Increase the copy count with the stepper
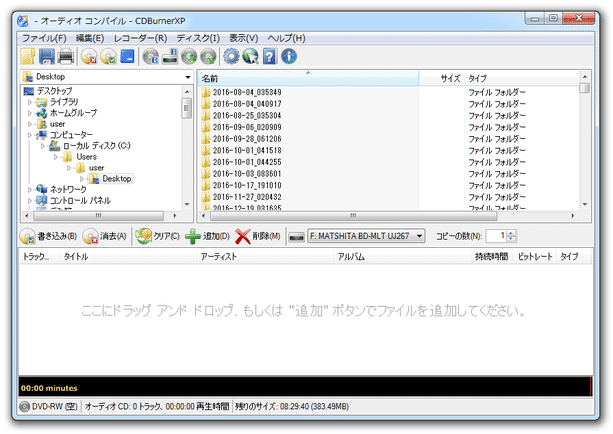613x434 pixels. pos(511,233)
